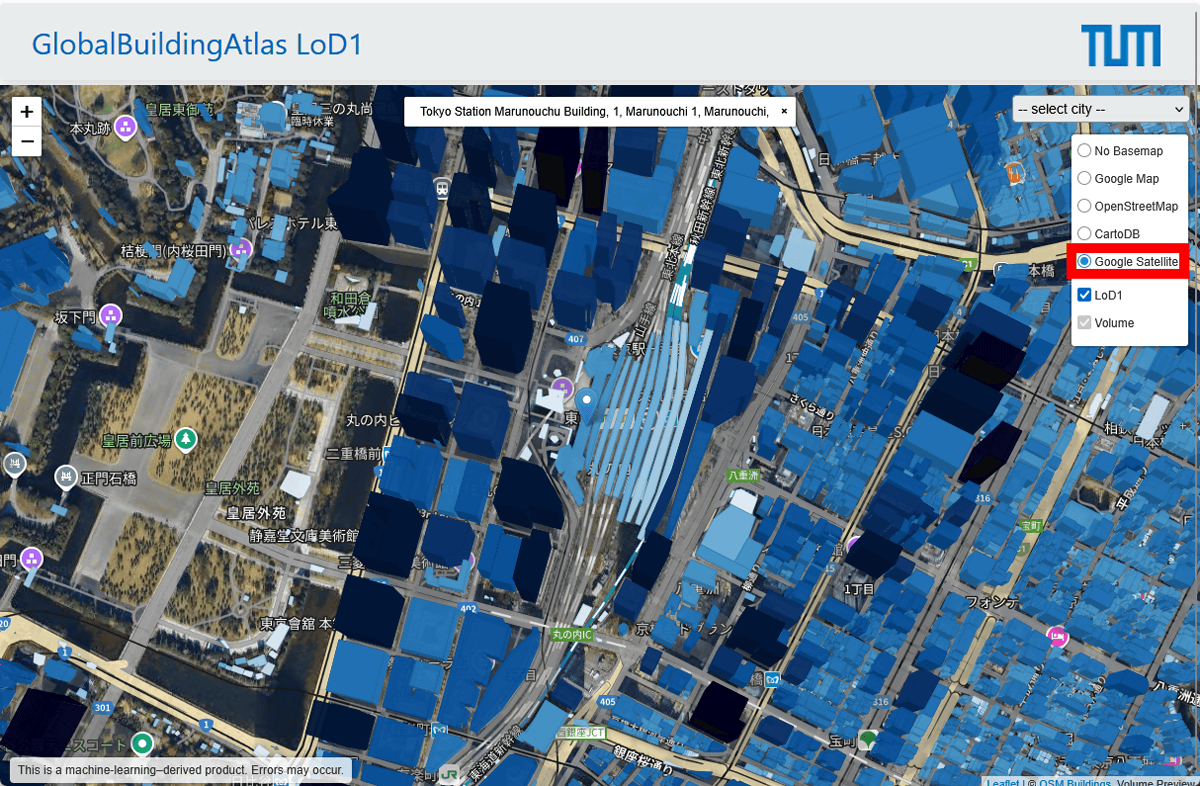This screenshot has height=786, width=1200.
Task: Open the OSM Buildings attribution link
Action: coord(1074,783)
